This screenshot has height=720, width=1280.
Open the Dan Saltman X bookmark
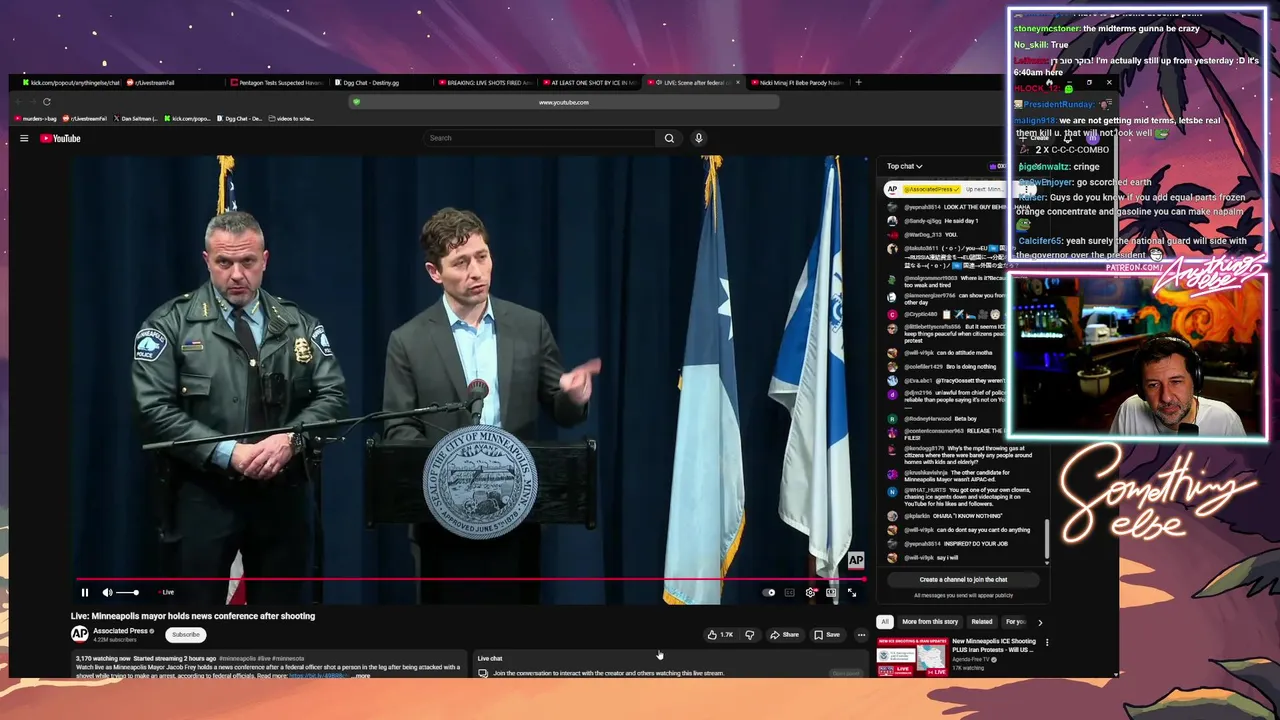(x=135, y=119)
